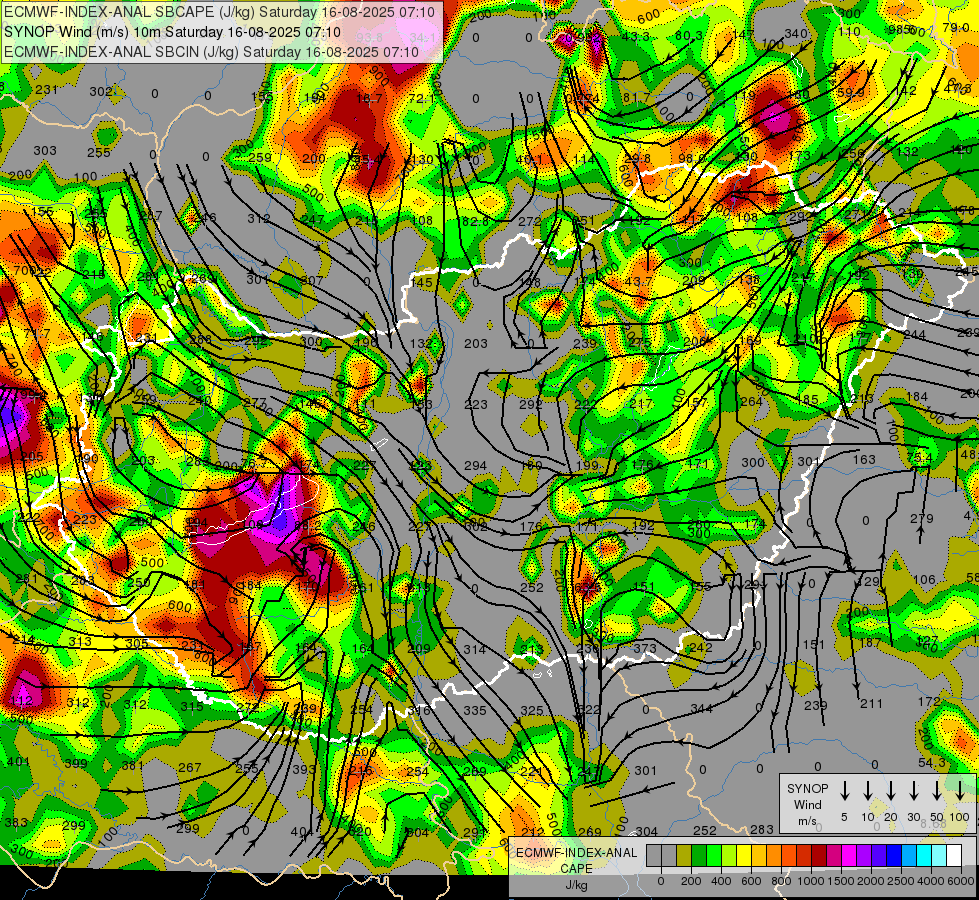Pick the dark red swatch in CAPE legend
Screen dimensions: 979x900
click(820, 855)
